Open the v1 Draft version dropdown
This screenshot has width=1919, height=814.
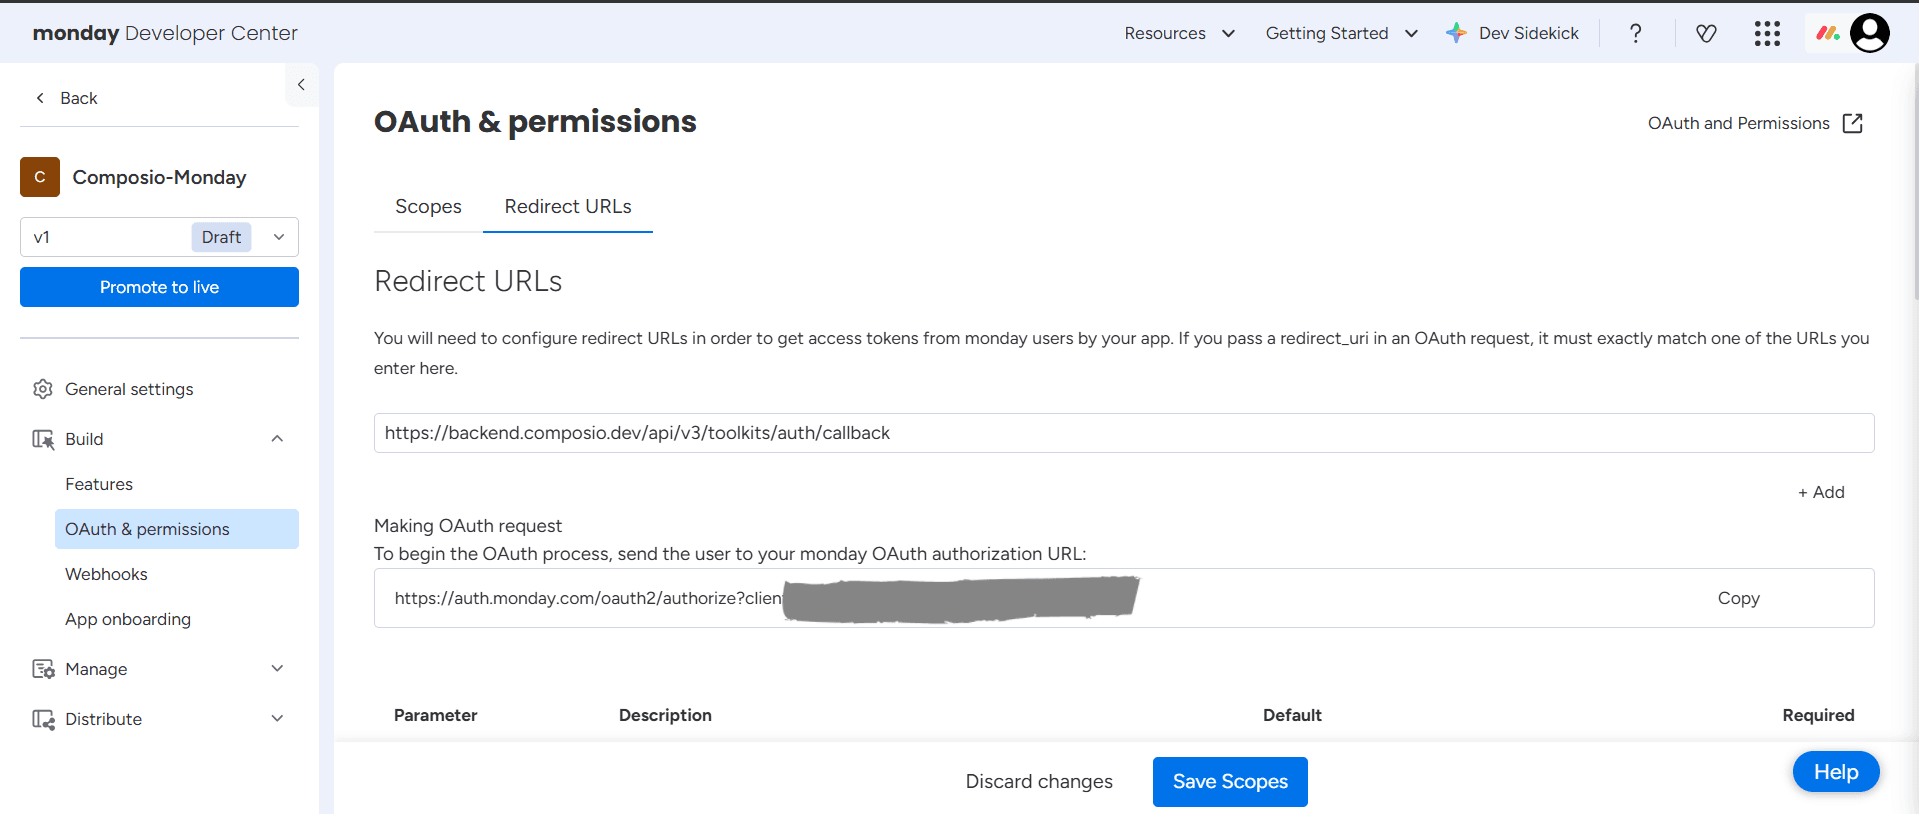point(159,237)
